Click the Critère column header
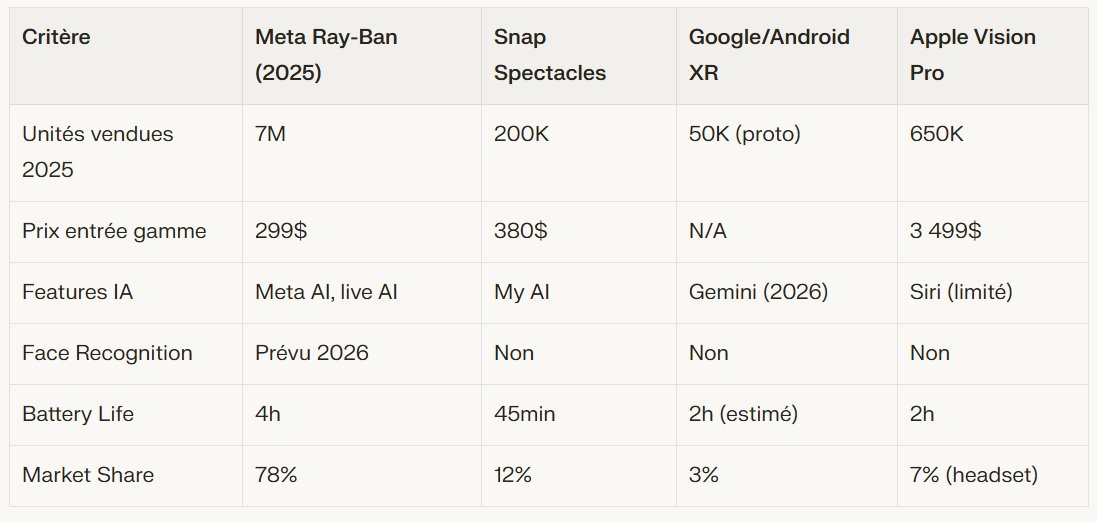Screen dimensions: 1097x522 tap(58, 37)
